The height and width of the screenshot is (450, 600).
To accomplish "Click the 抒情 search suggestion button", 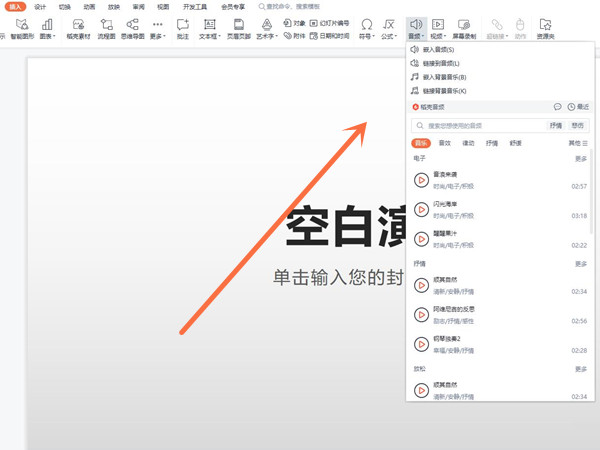I will (556, 126).
